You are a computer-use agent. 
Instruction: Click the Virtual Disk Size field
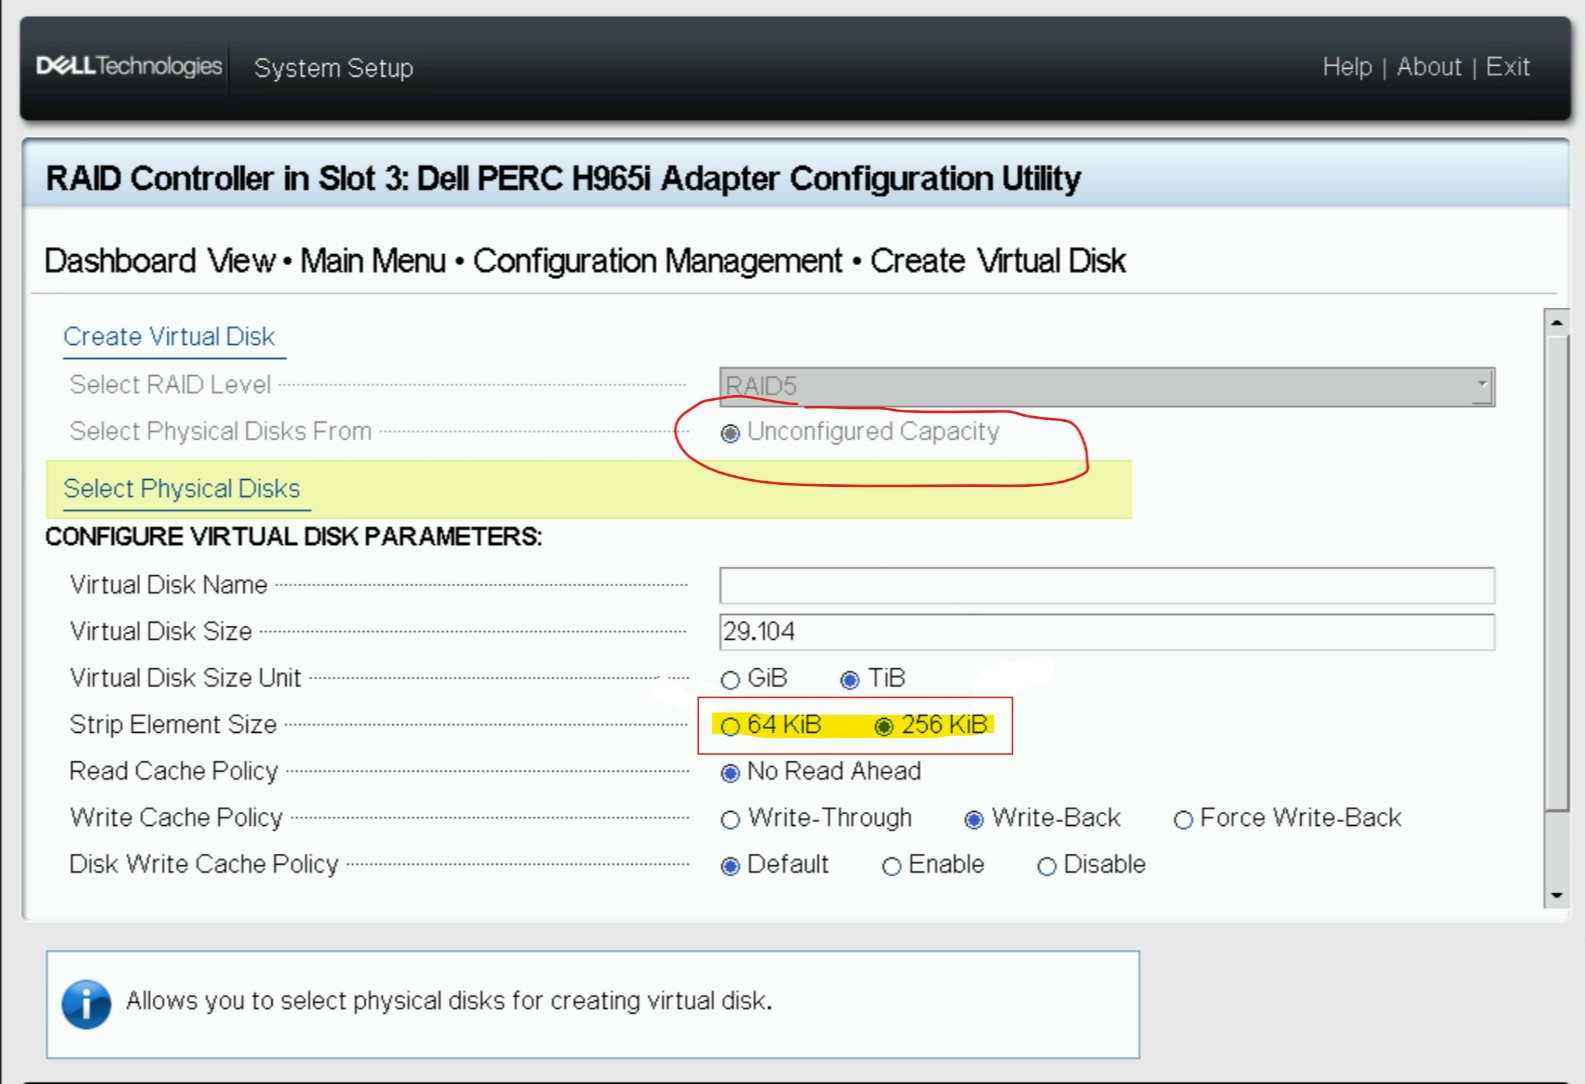1107,632
